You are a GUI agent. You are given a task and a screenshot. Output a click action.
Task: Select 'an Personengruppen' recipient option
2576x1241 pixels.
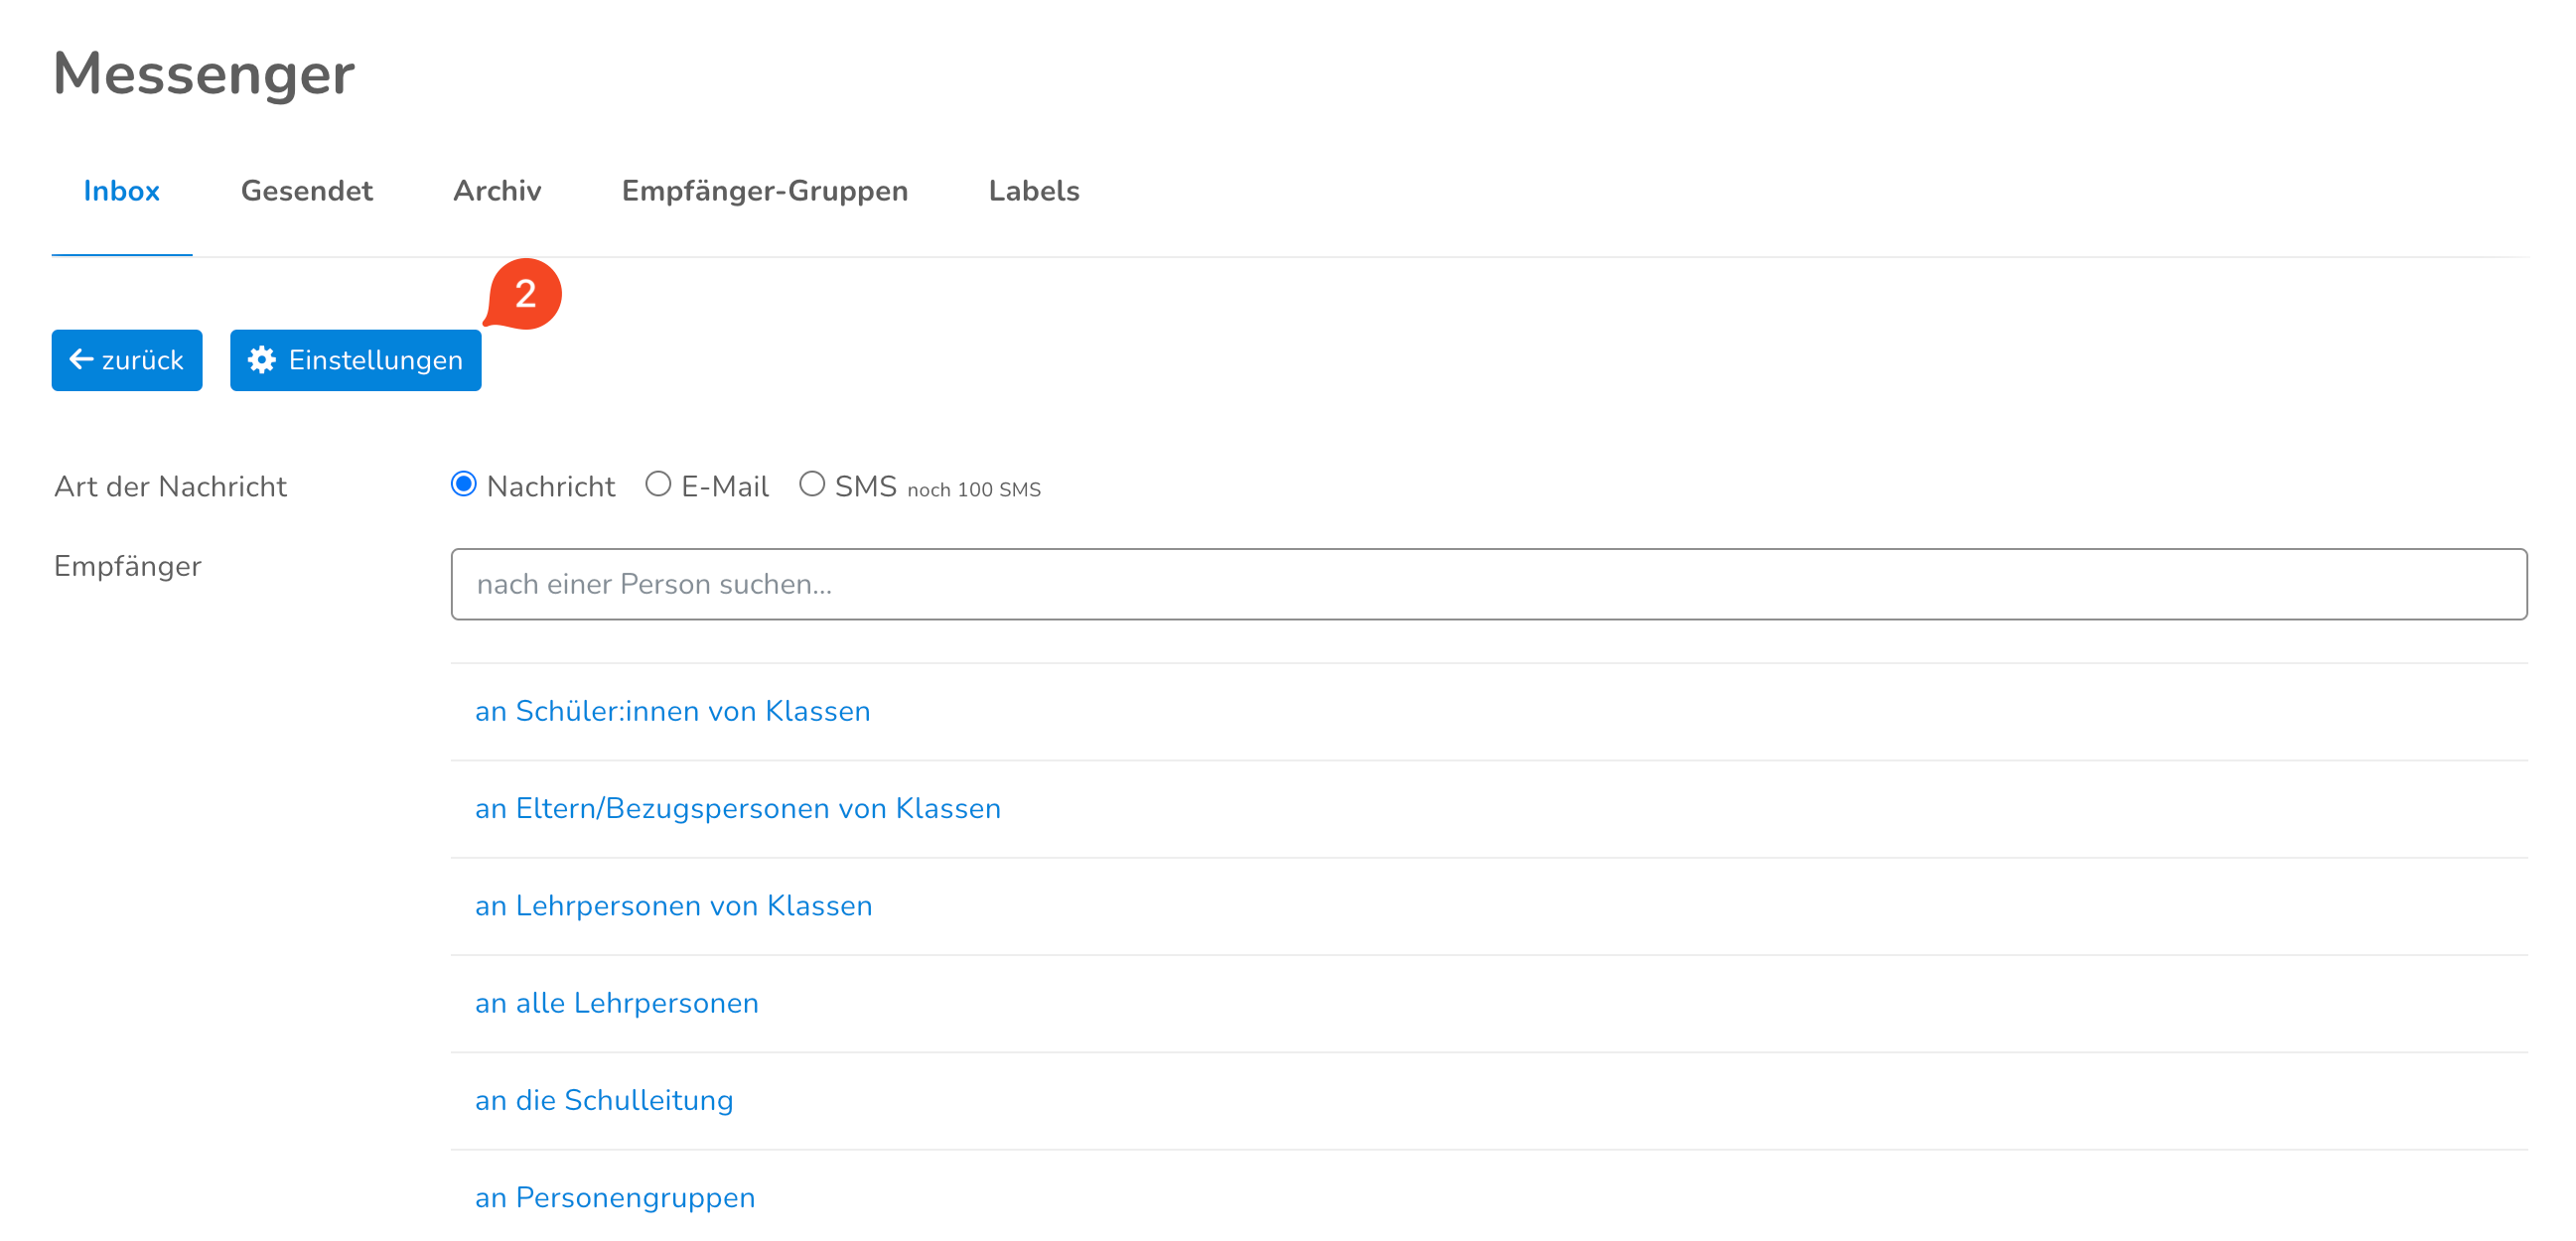coord(614,1197)
